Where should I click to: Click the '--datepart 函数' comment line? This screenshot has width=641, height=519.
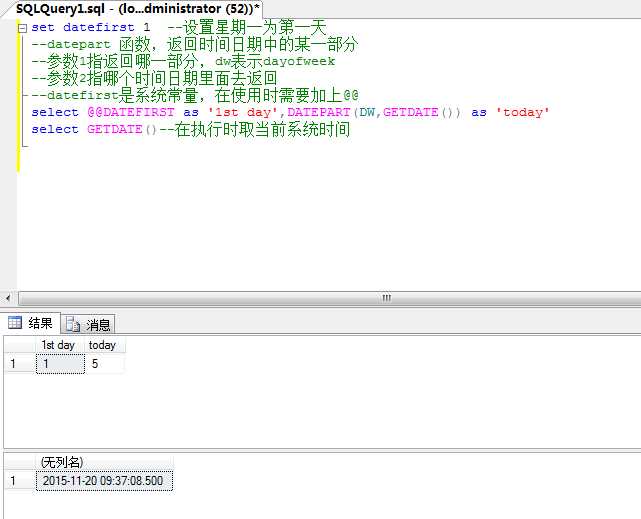point(195,44)
